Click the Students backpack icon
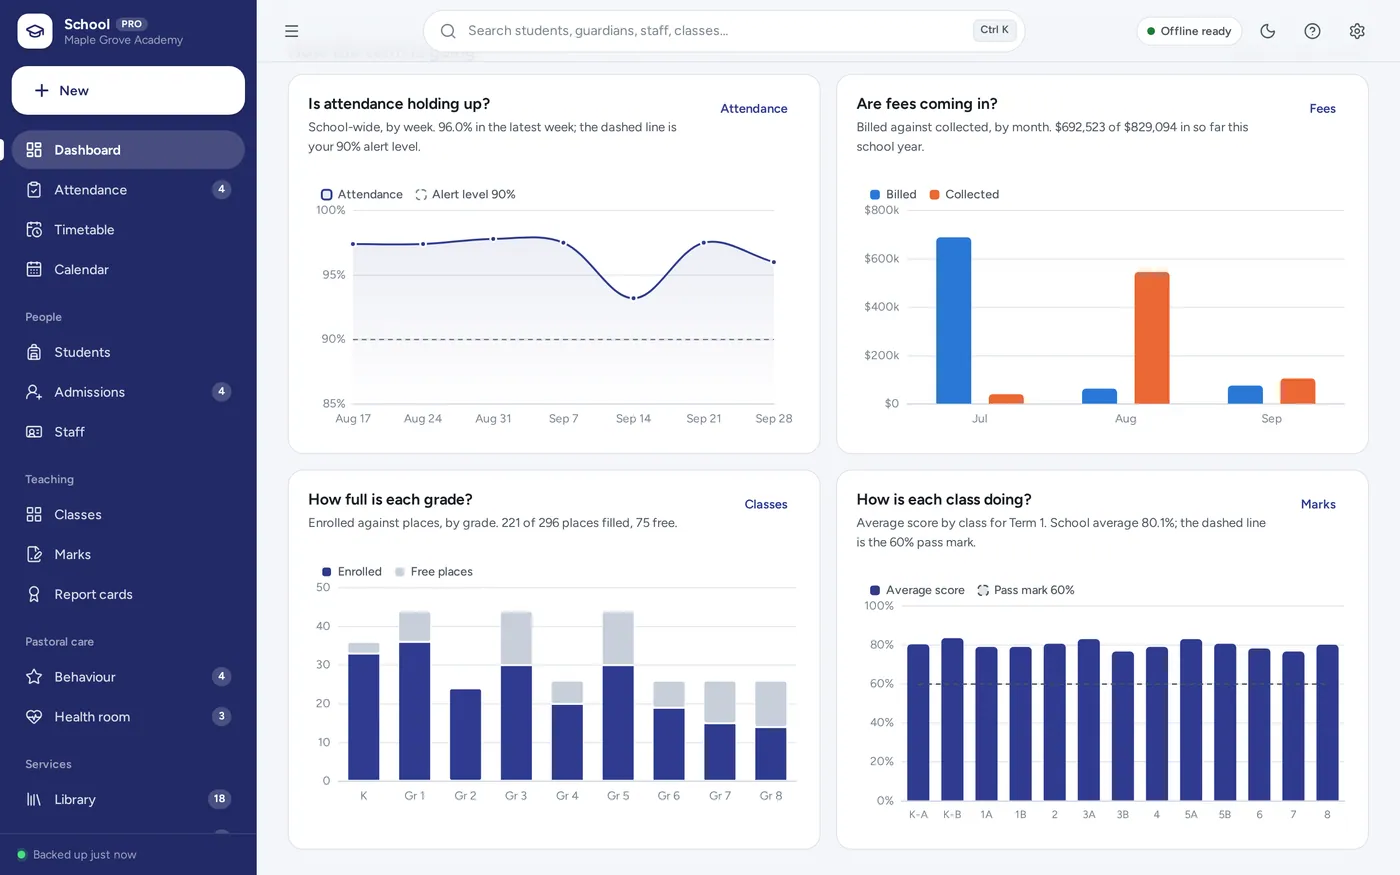1400x875 pixels. point(34,352)
